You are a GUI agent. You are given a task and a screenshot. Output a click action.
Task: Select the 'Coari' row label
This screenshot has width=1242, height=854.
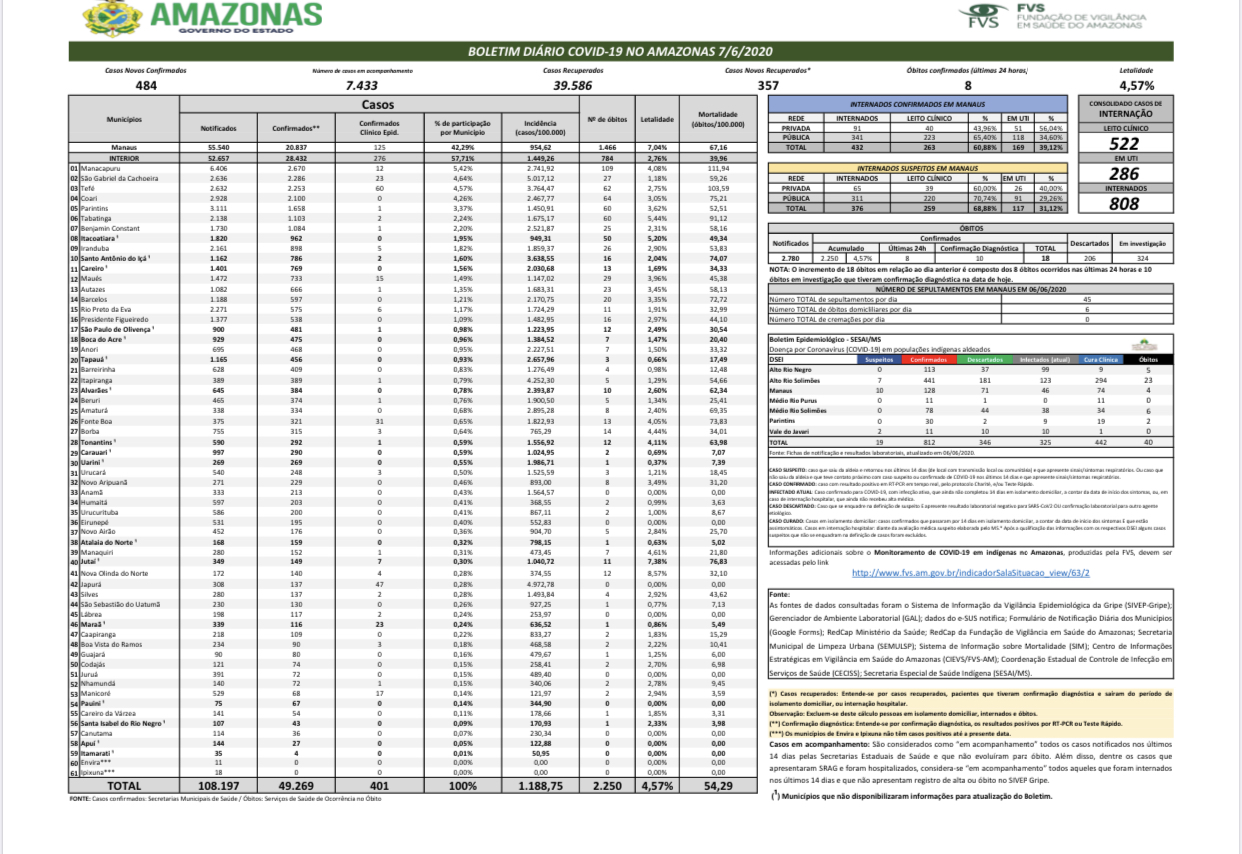pyautogui.click(x=91, y=198)
